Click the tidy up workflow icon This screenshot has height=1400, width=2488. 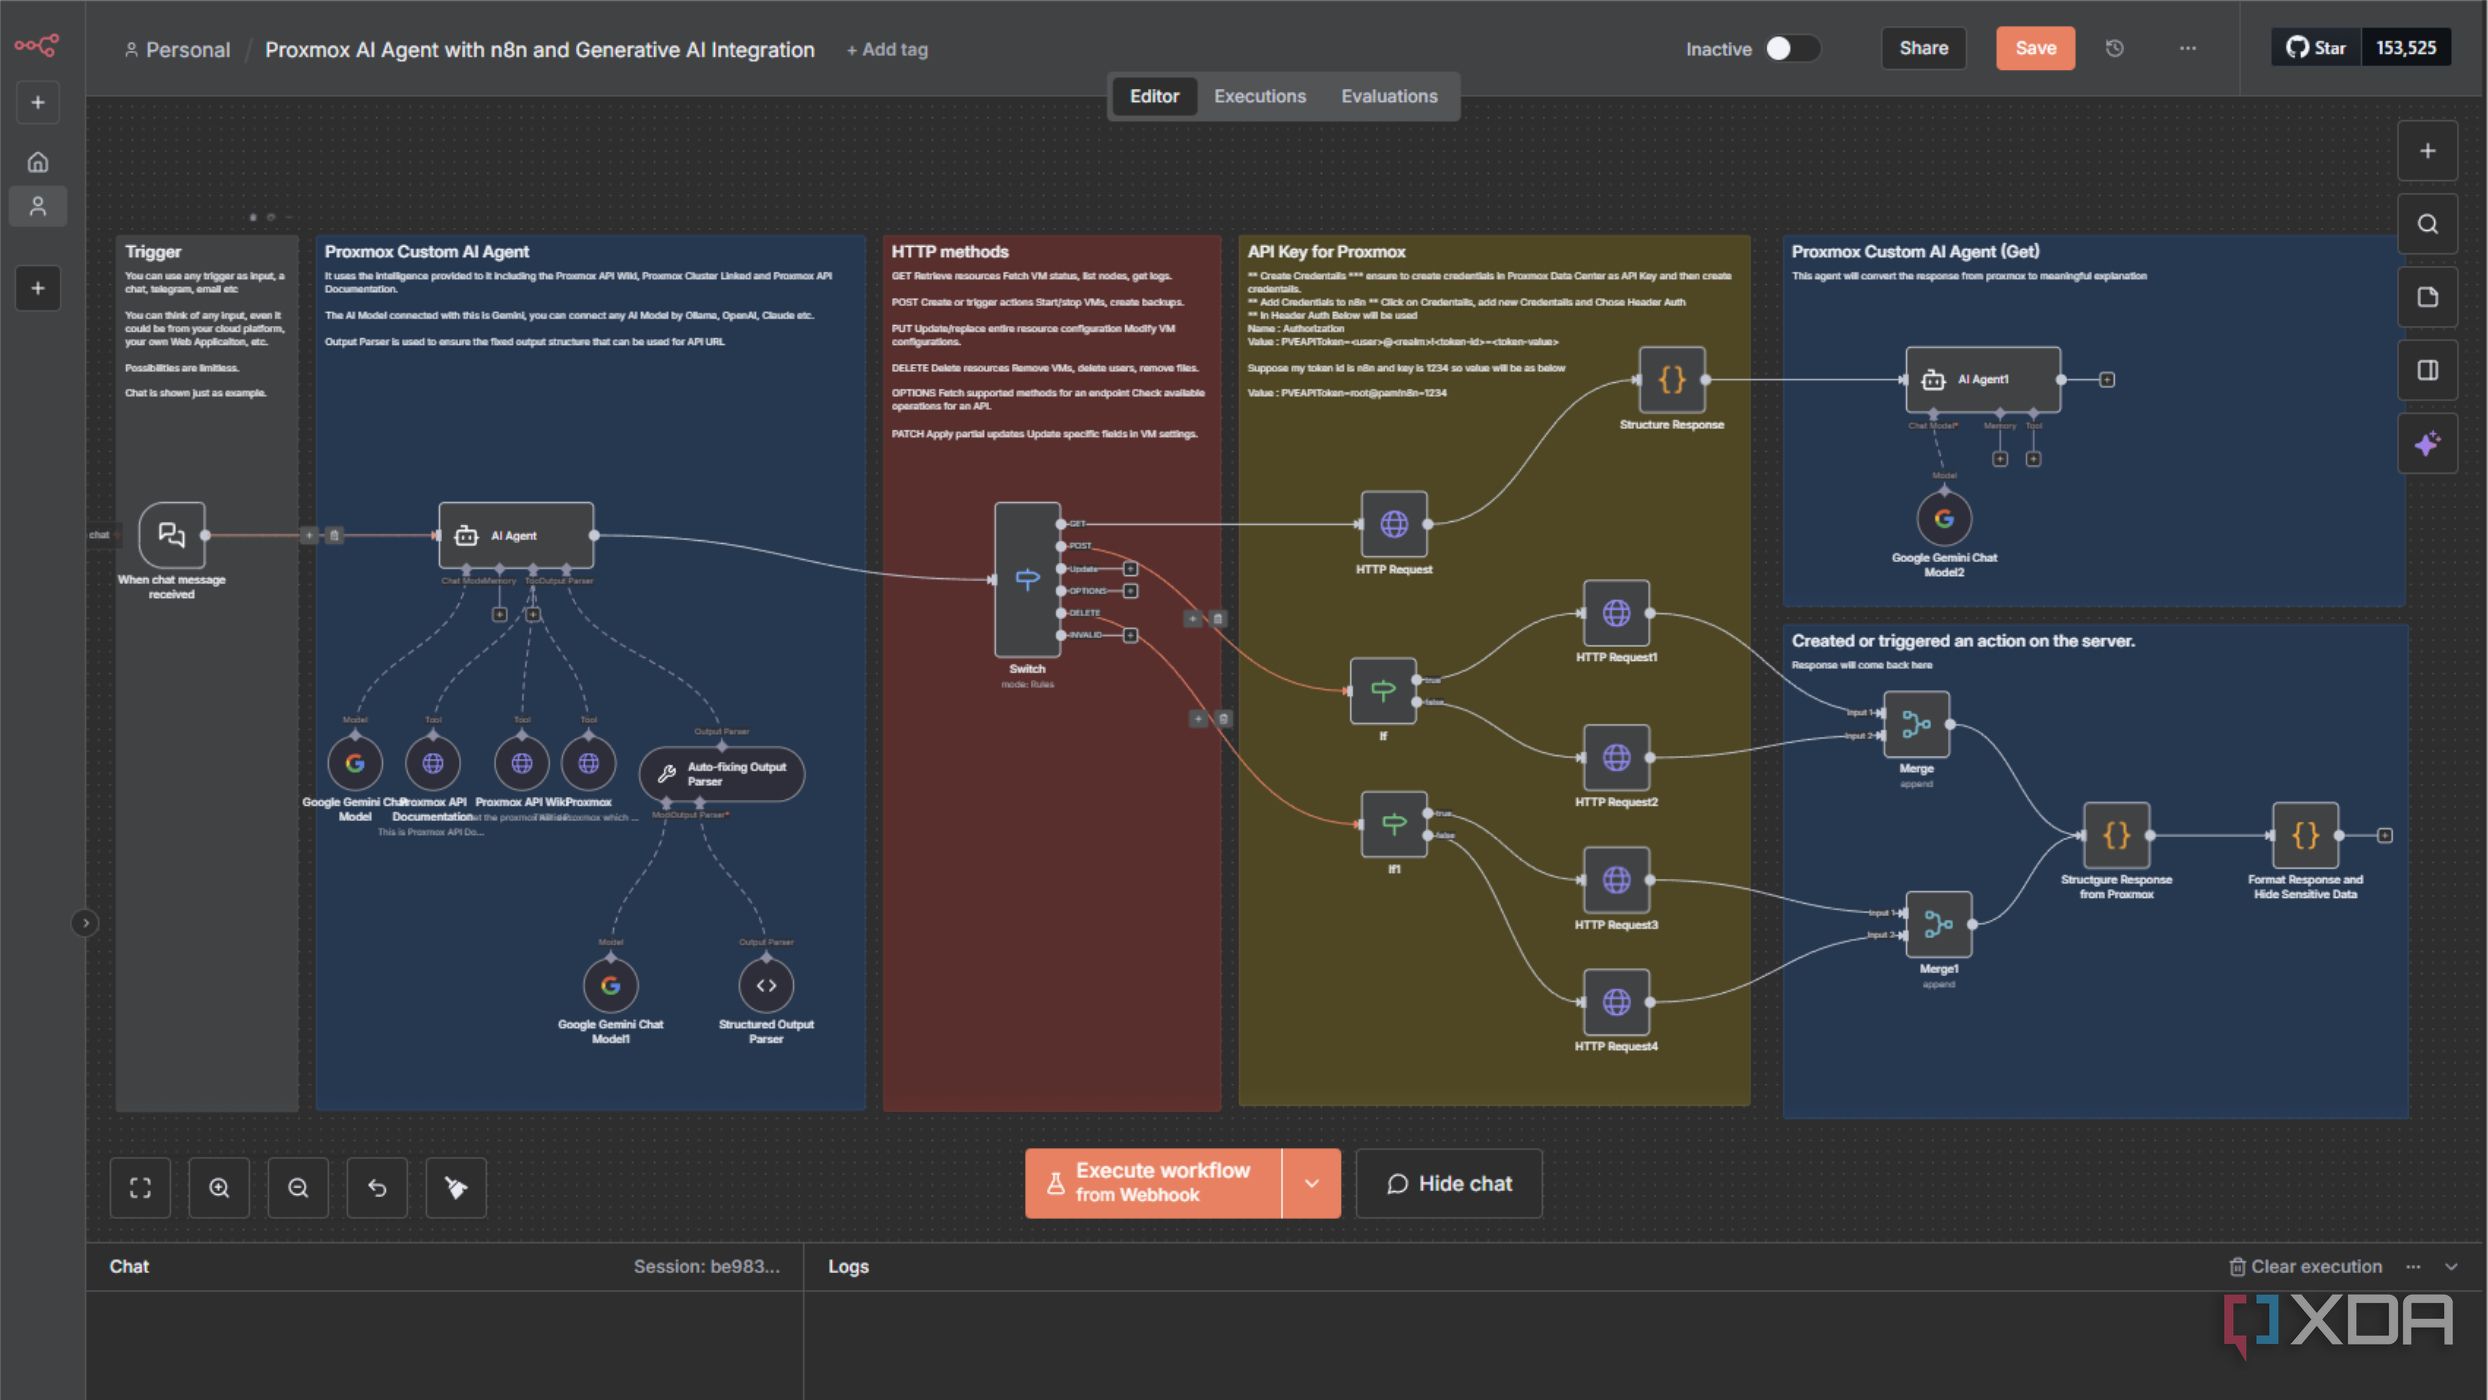click(456, 1187)
